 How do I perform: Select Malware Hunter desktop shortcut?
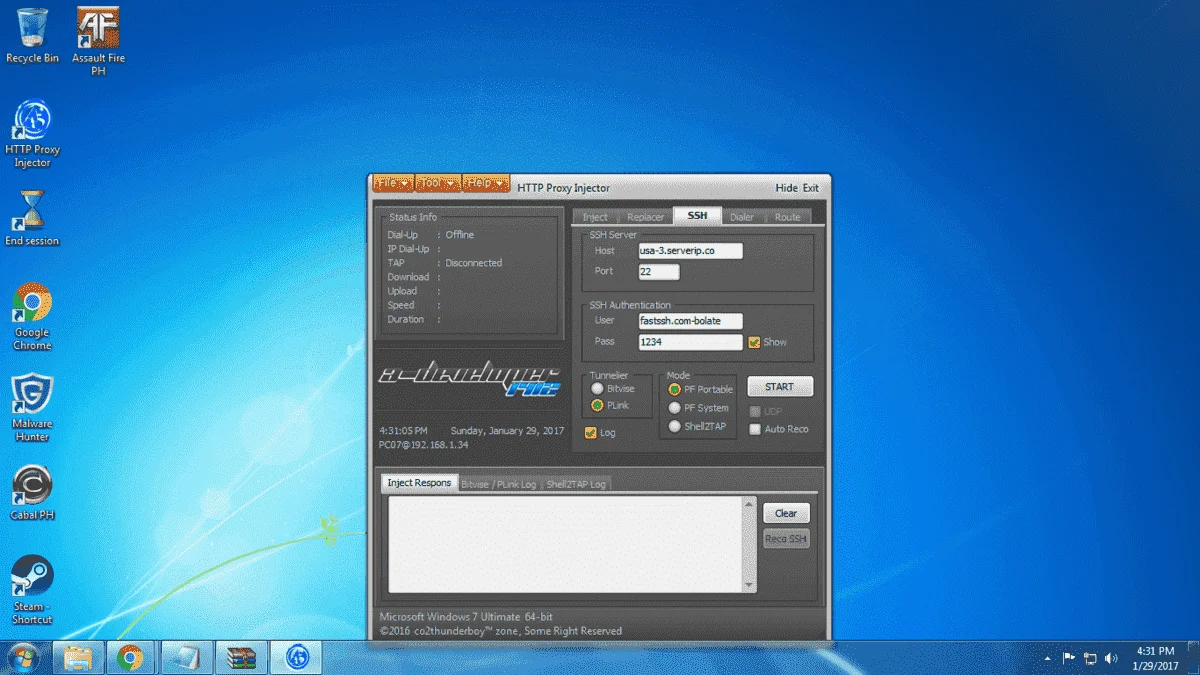tap(32, 408)
